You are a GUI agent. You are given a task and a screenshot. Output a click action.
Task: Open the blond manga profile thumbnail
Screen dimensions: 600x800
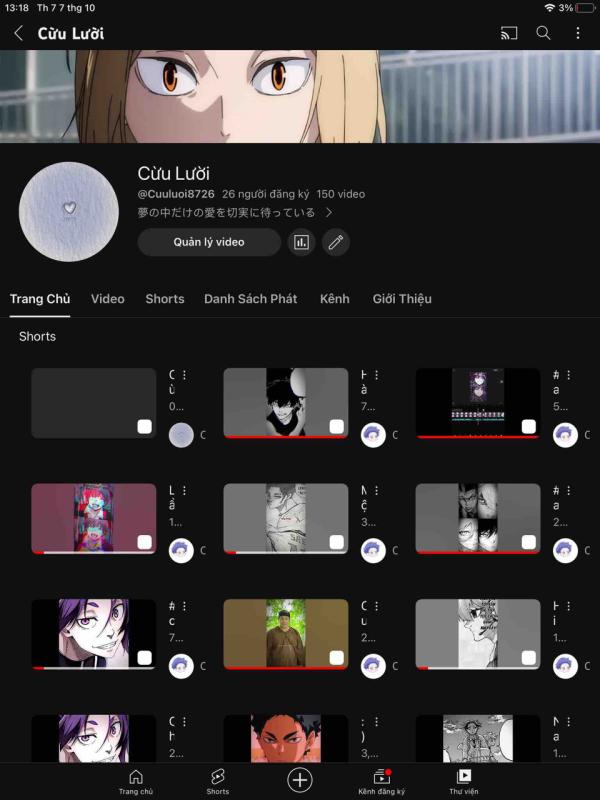(478, 634)
